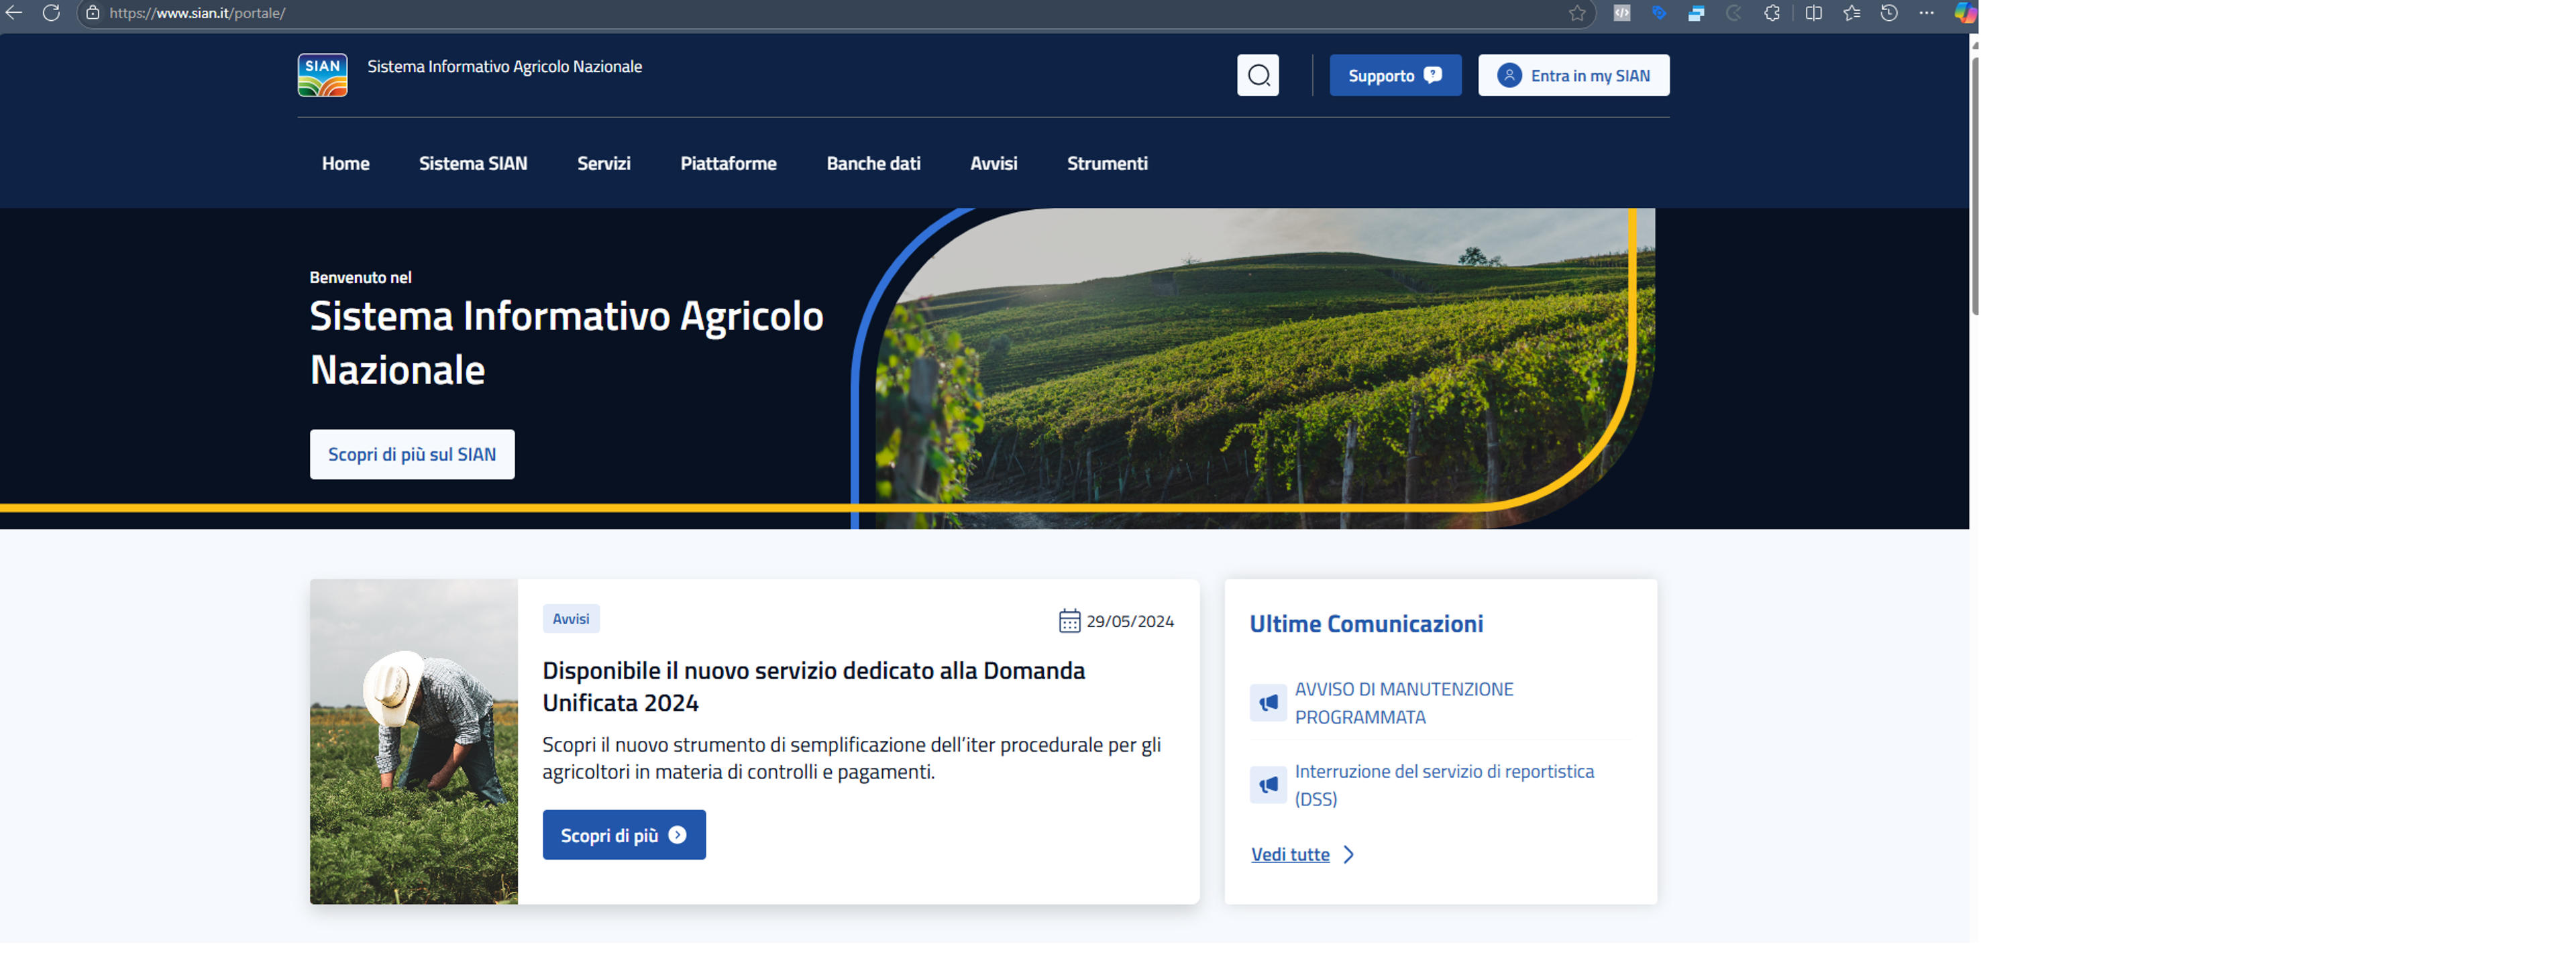Expand Vedi tutte communications arrow
This screenshot has width=2576, height=975.
coord(1349,855)
